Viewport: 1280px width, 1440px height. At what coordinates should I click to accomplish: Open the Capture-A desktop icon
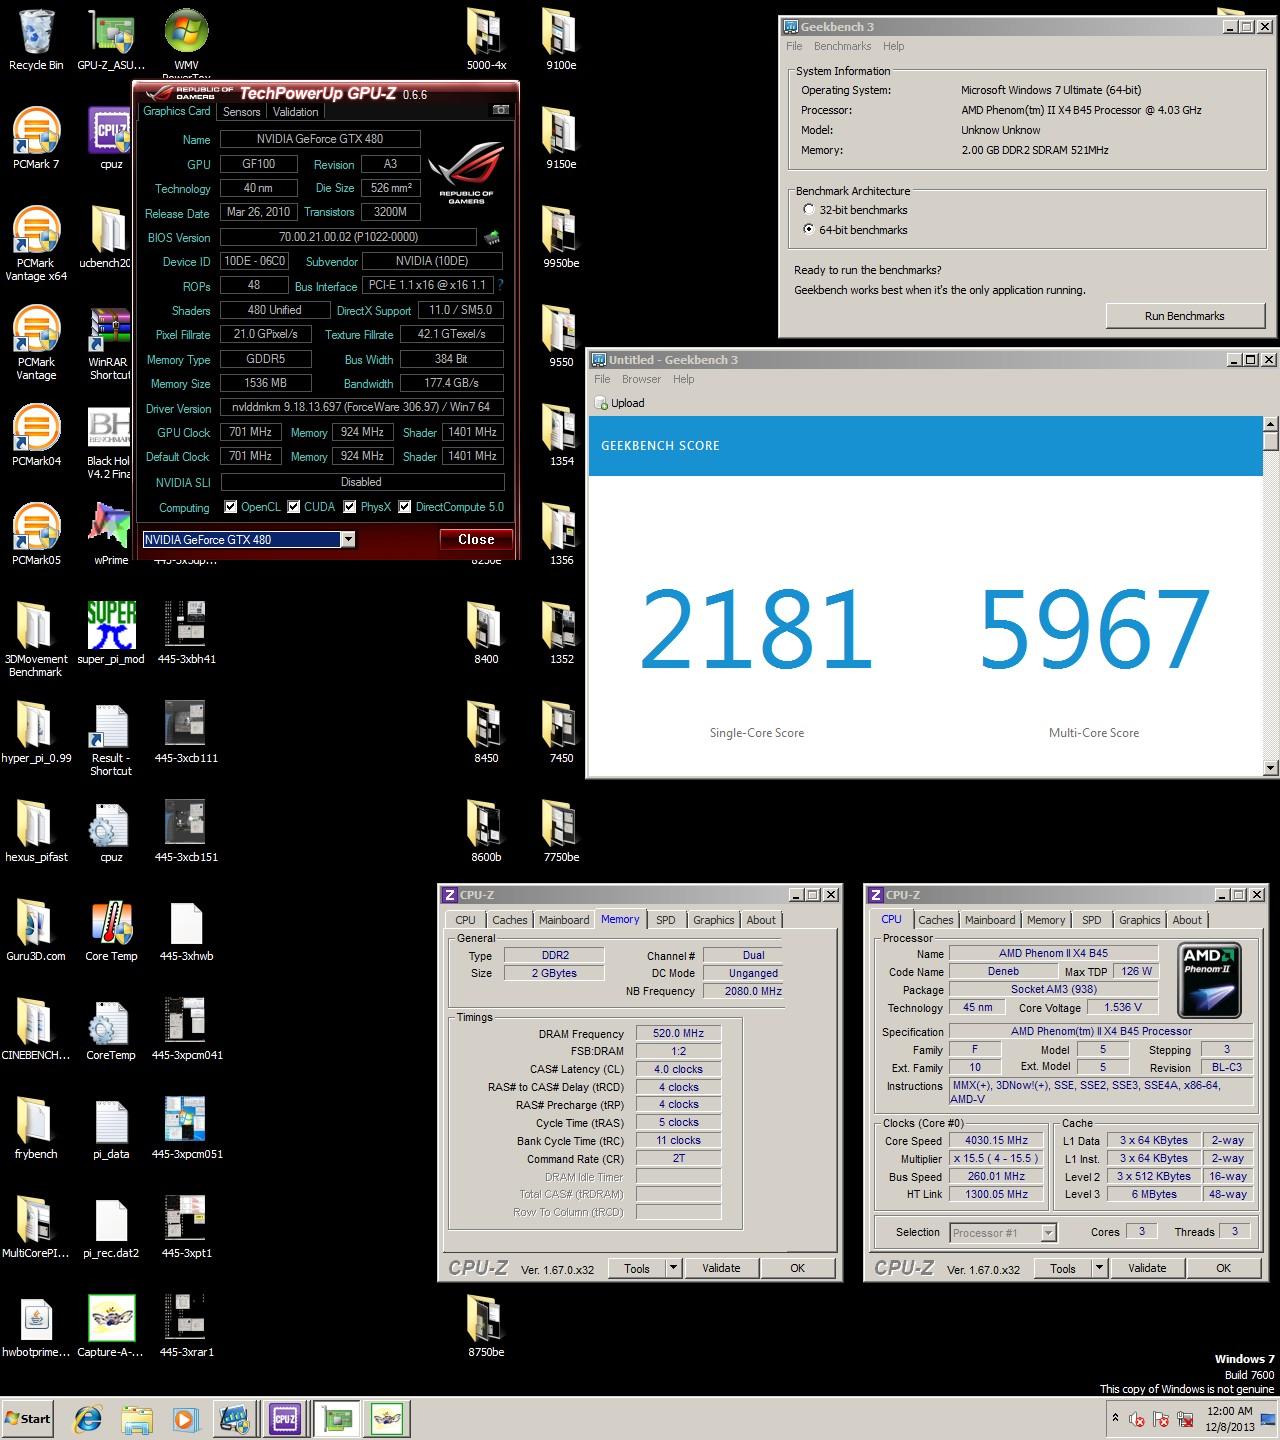(x=111, y=1327)
